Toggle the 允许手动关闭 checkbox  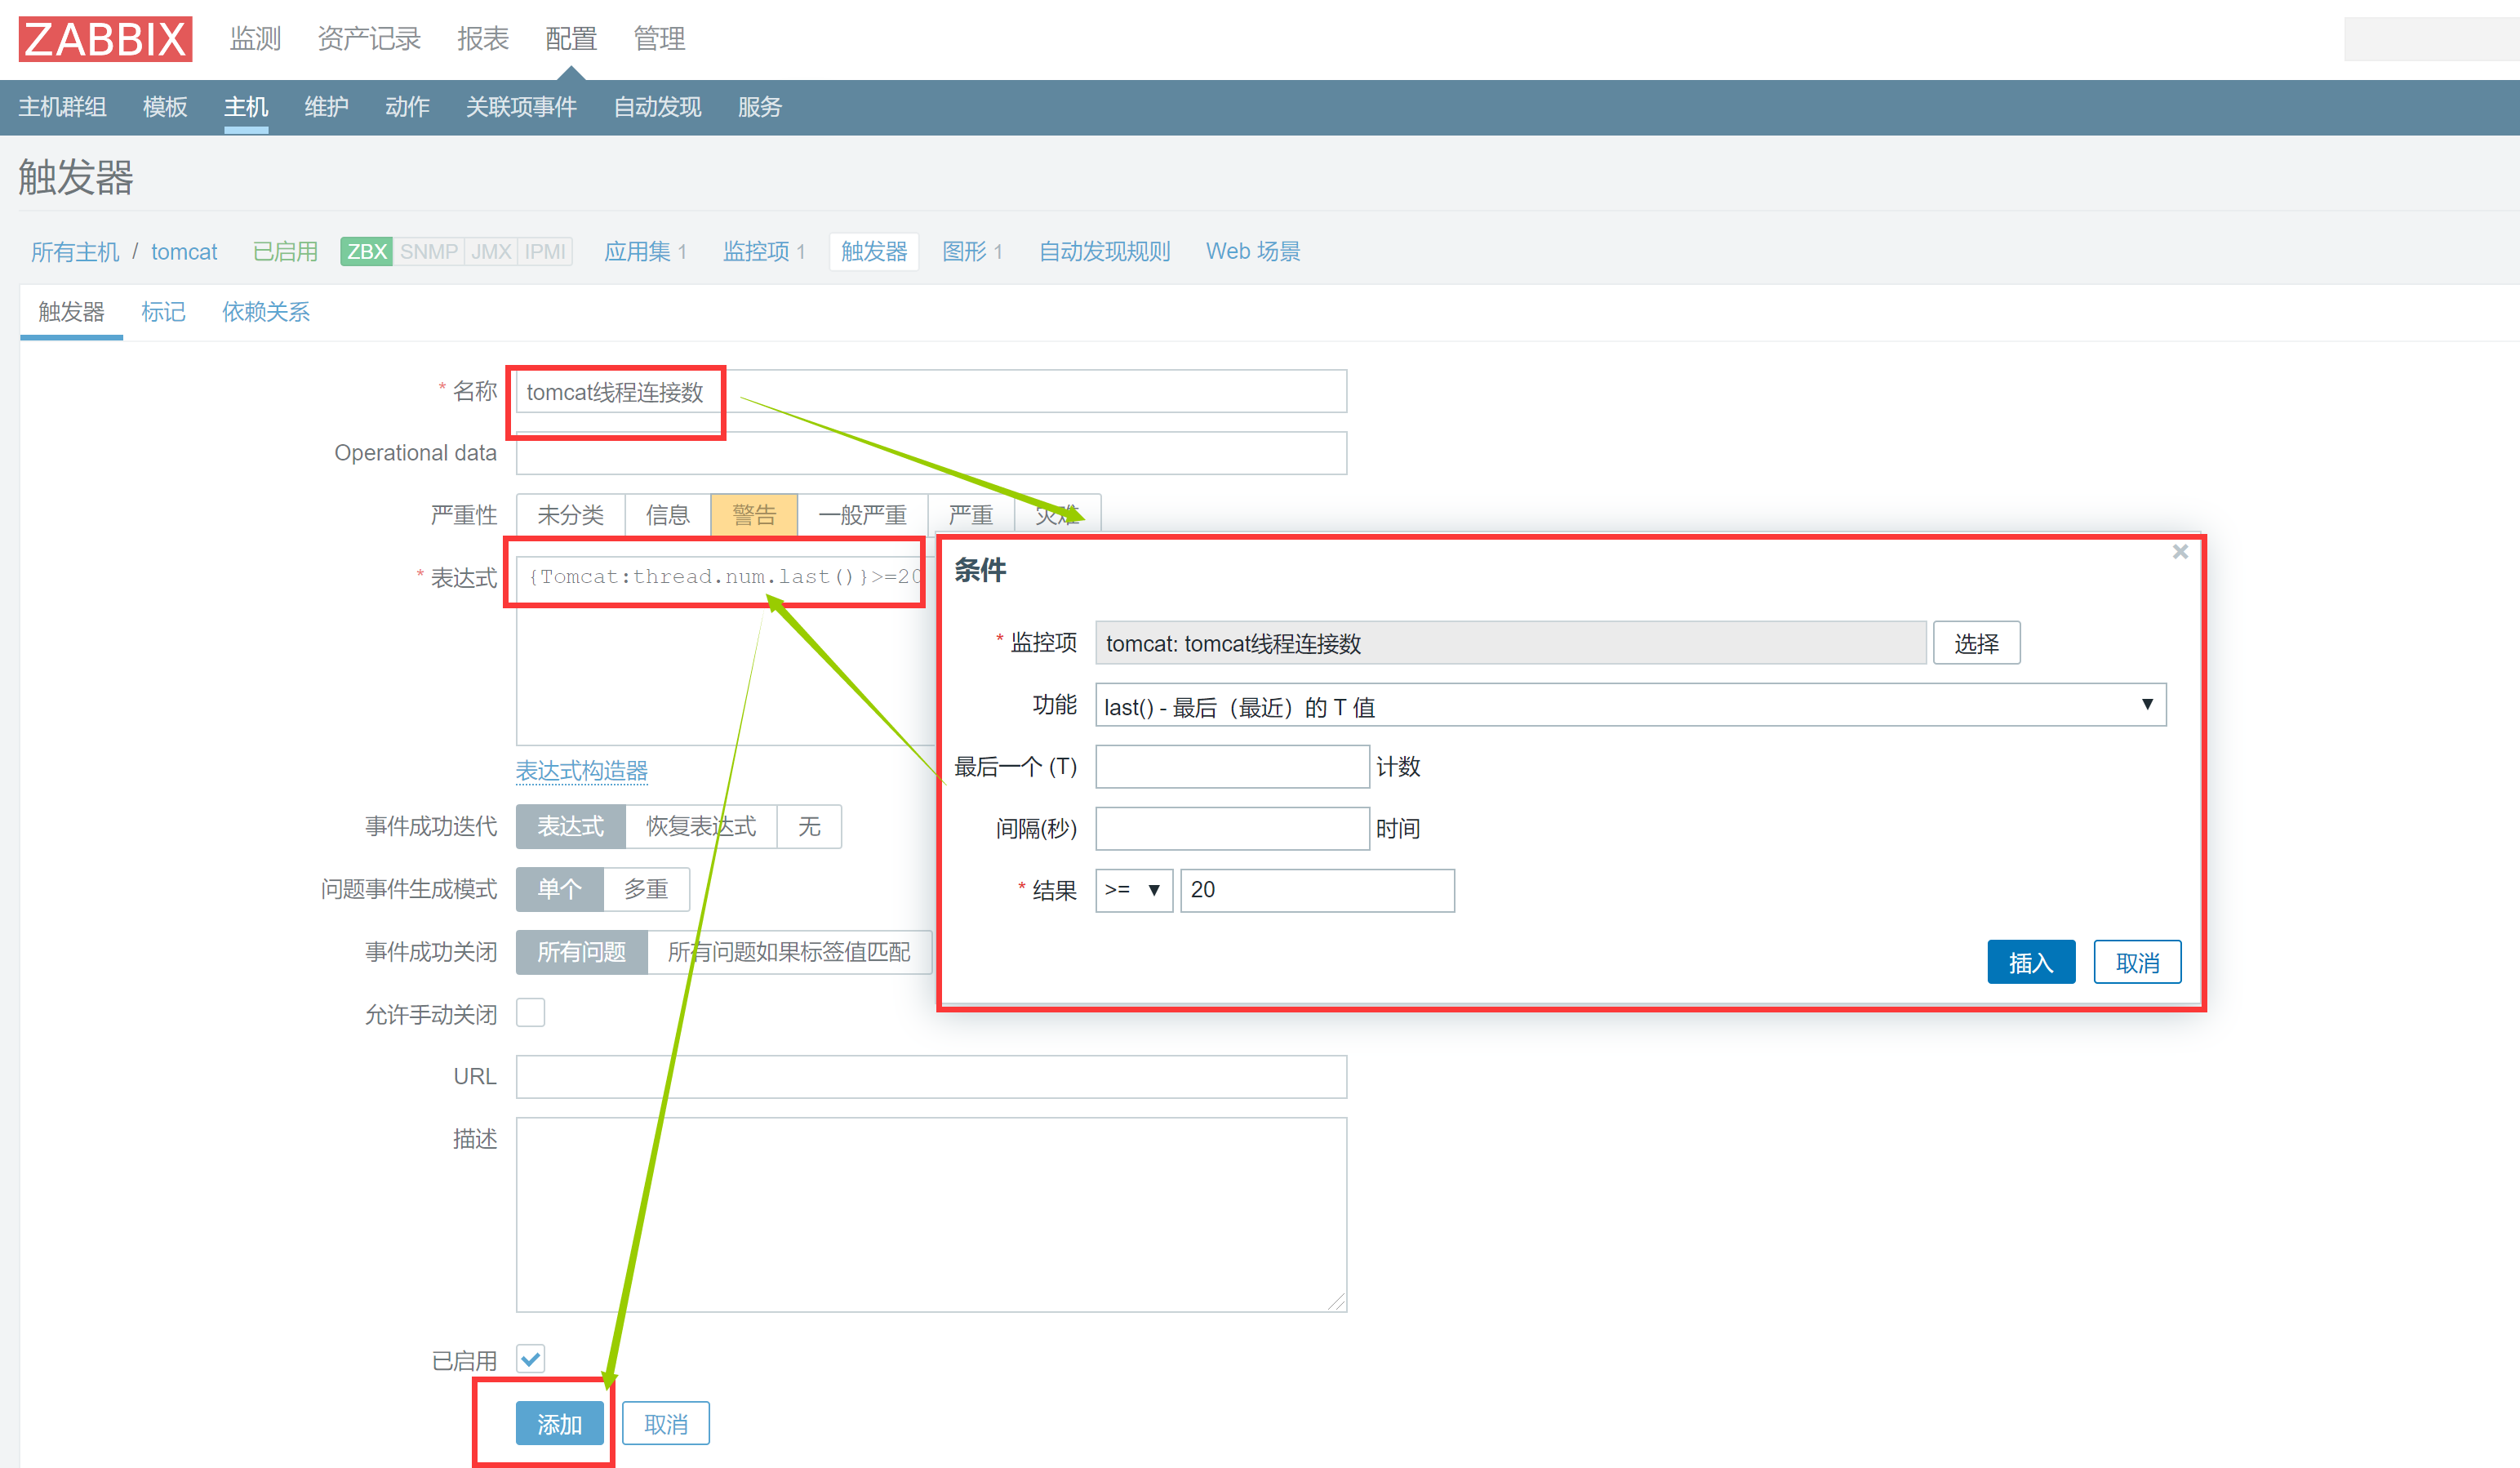[531, 1013]
